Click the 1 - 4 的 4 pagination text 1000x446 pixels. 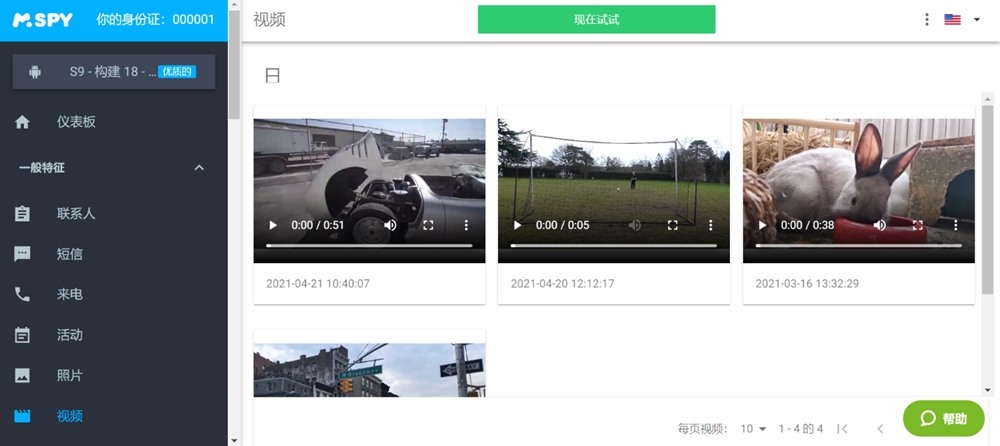coord(800,429)
